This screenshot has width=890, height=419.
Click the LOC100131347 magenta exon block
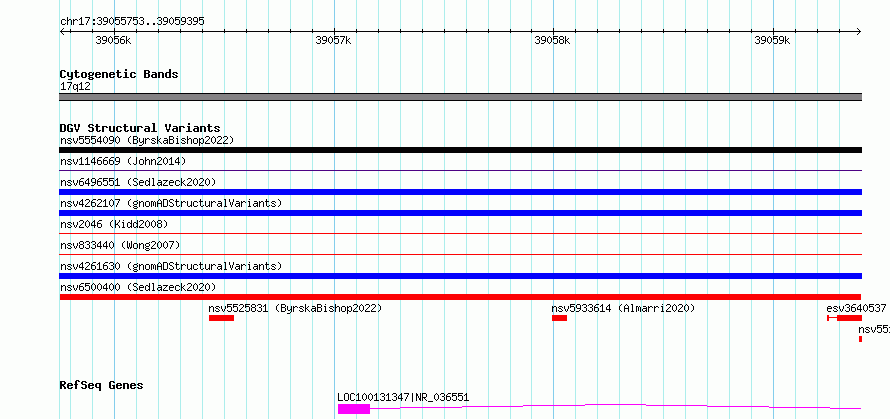point(354,409)
